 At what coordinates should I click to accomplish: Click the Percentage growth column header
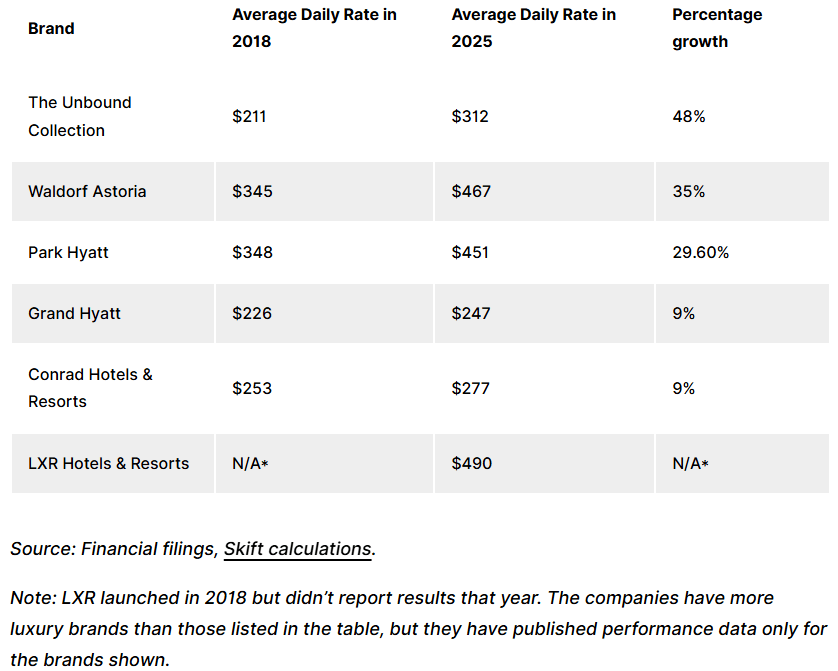pyautogui.click(x=716, y=28)
